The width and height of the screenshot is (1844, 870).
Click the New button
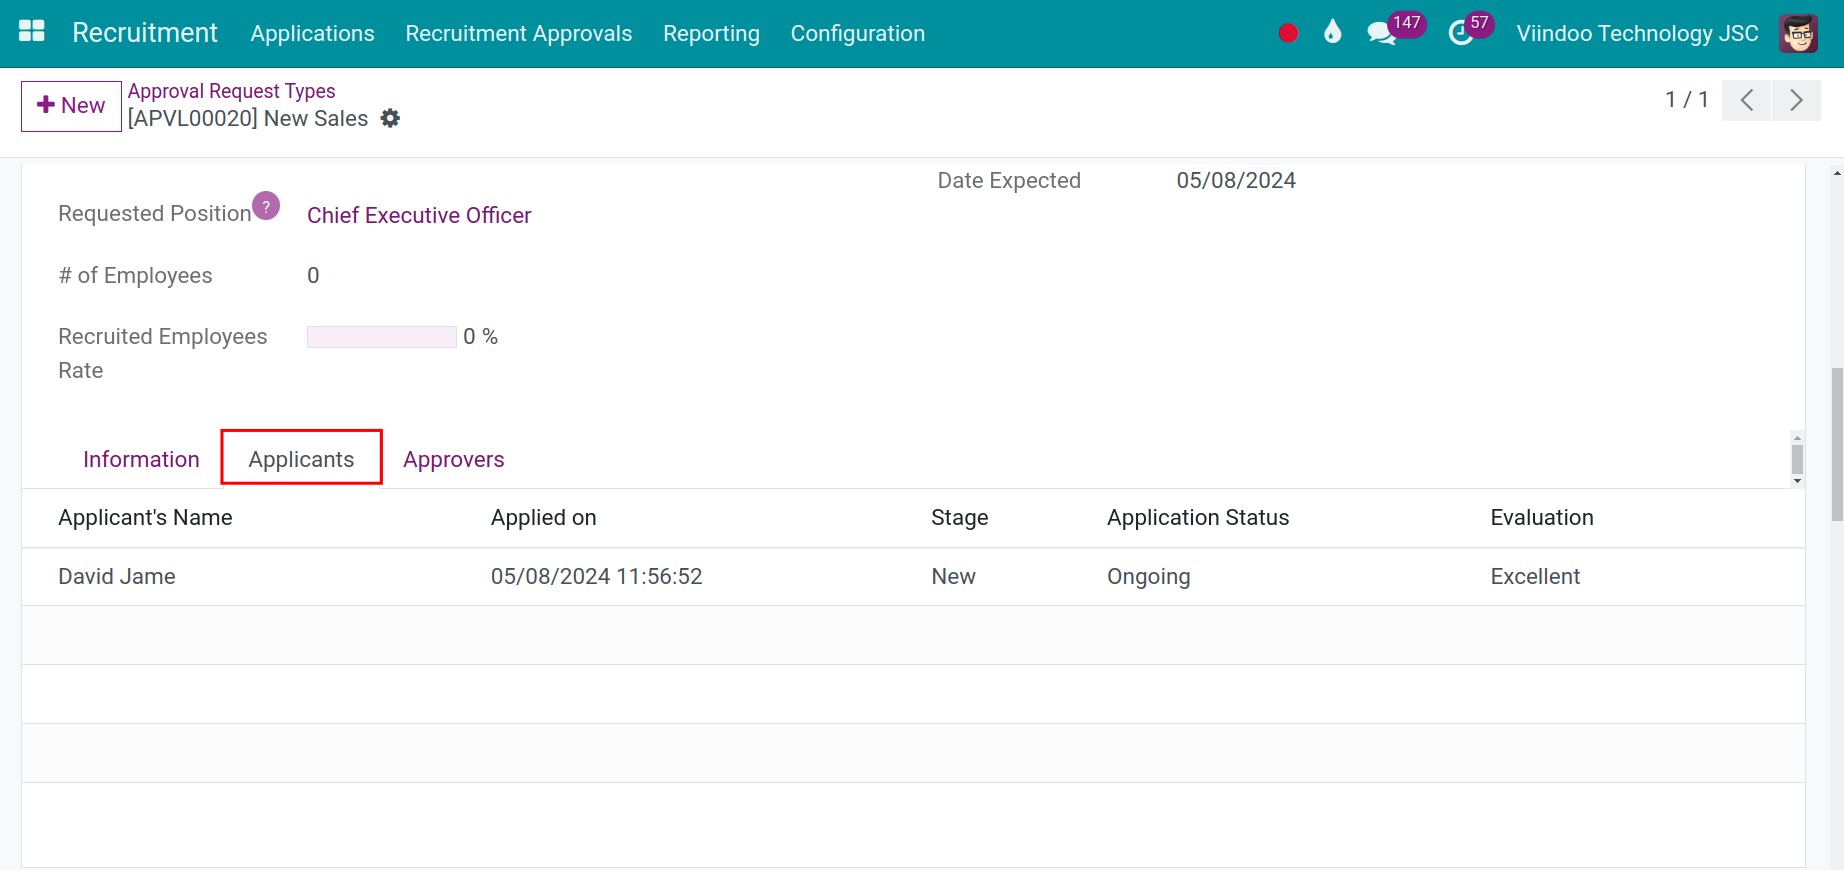pyautogui.click(x=71, y=106)
